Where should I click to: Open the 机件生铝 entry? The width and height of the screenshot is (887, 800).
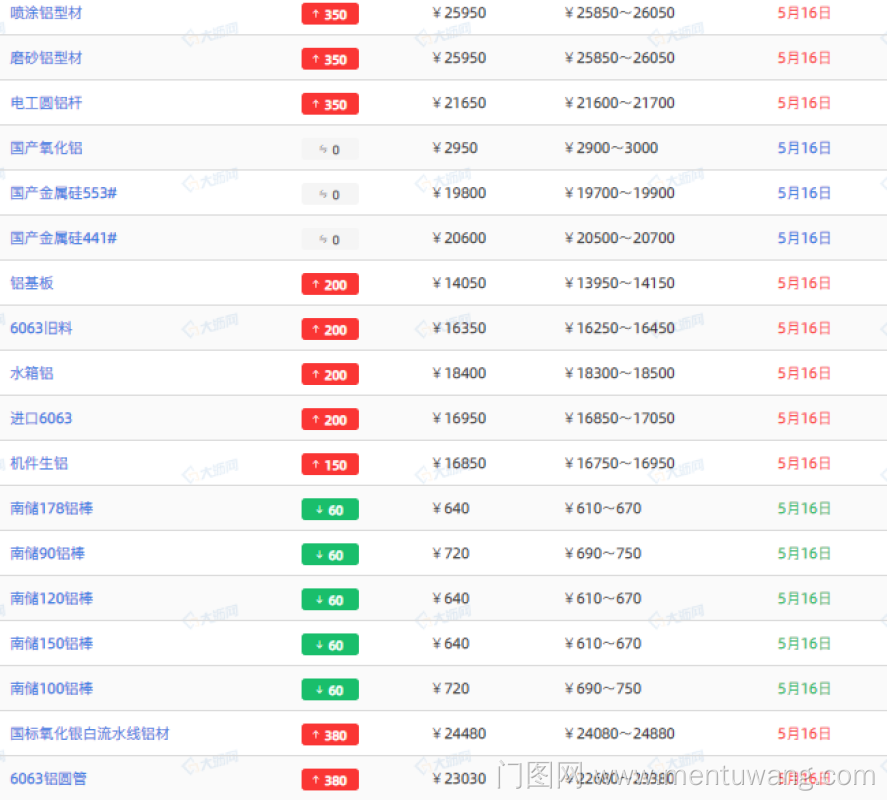point(39,463)
